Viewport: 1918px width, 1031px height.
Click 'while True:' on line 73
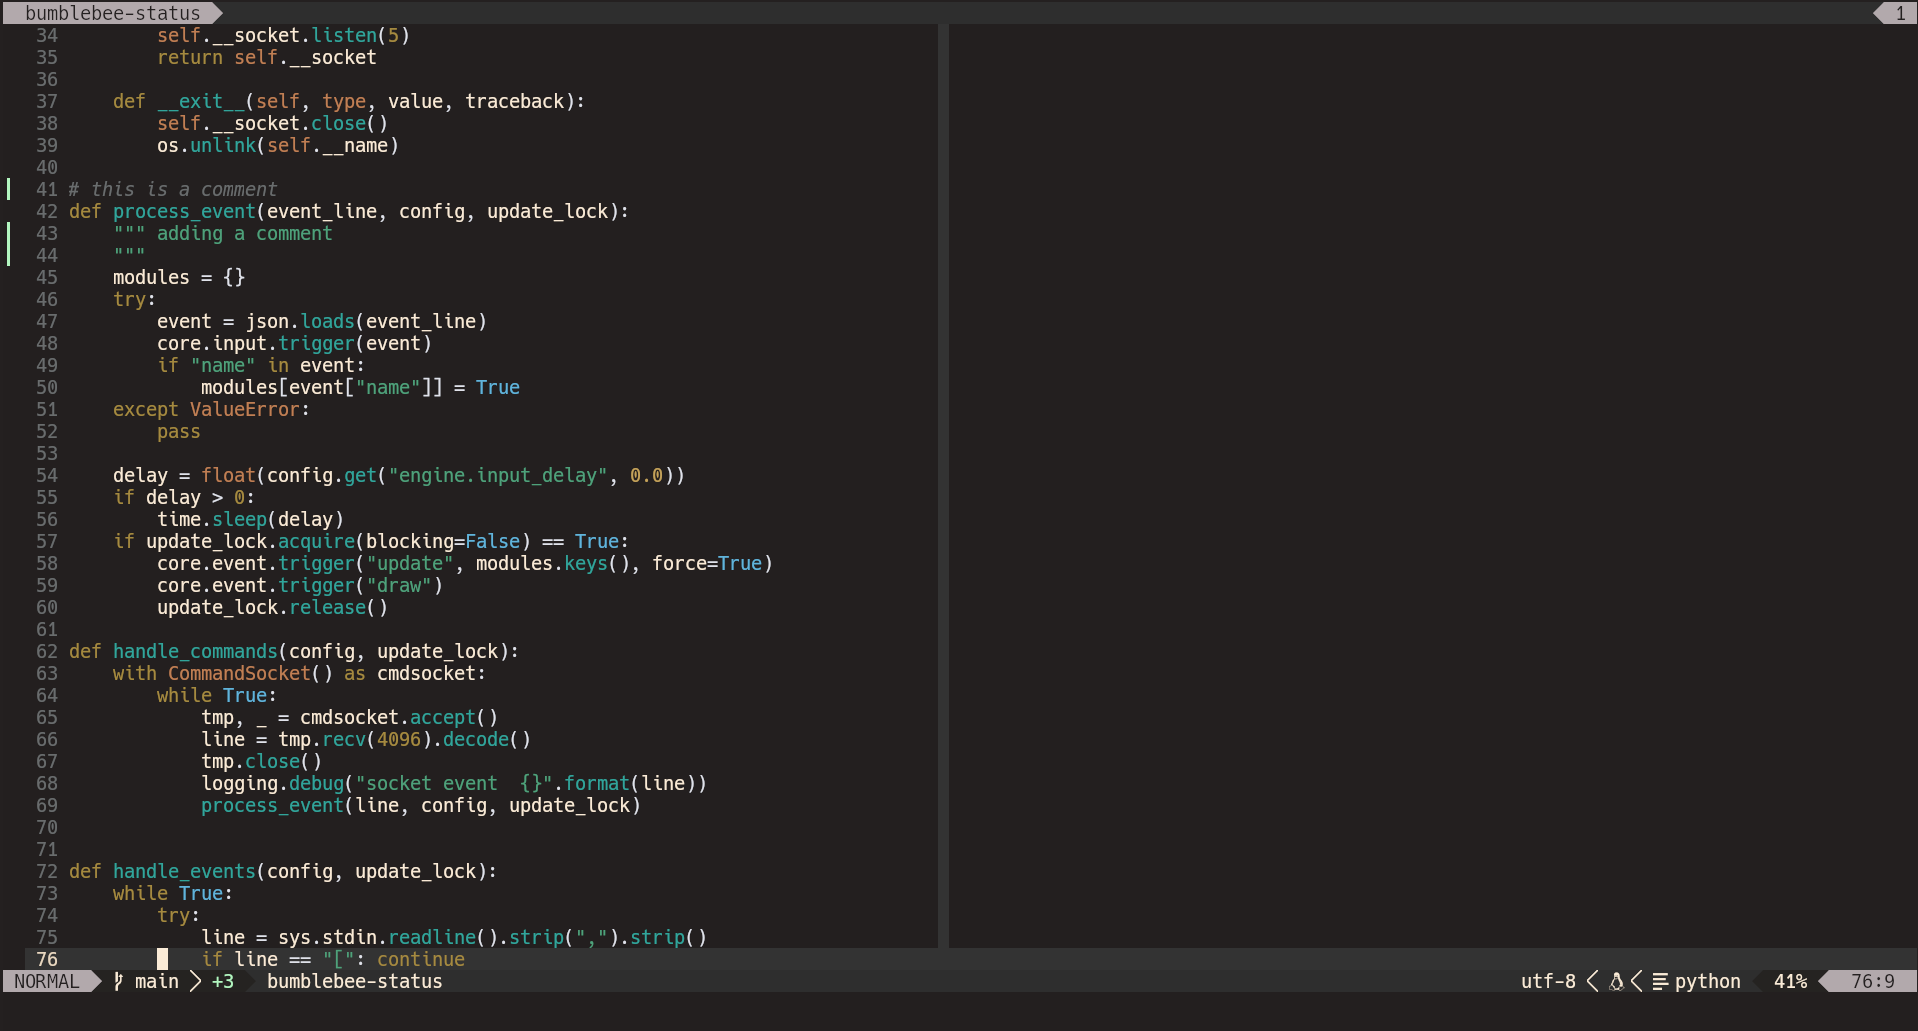[173, 893]
